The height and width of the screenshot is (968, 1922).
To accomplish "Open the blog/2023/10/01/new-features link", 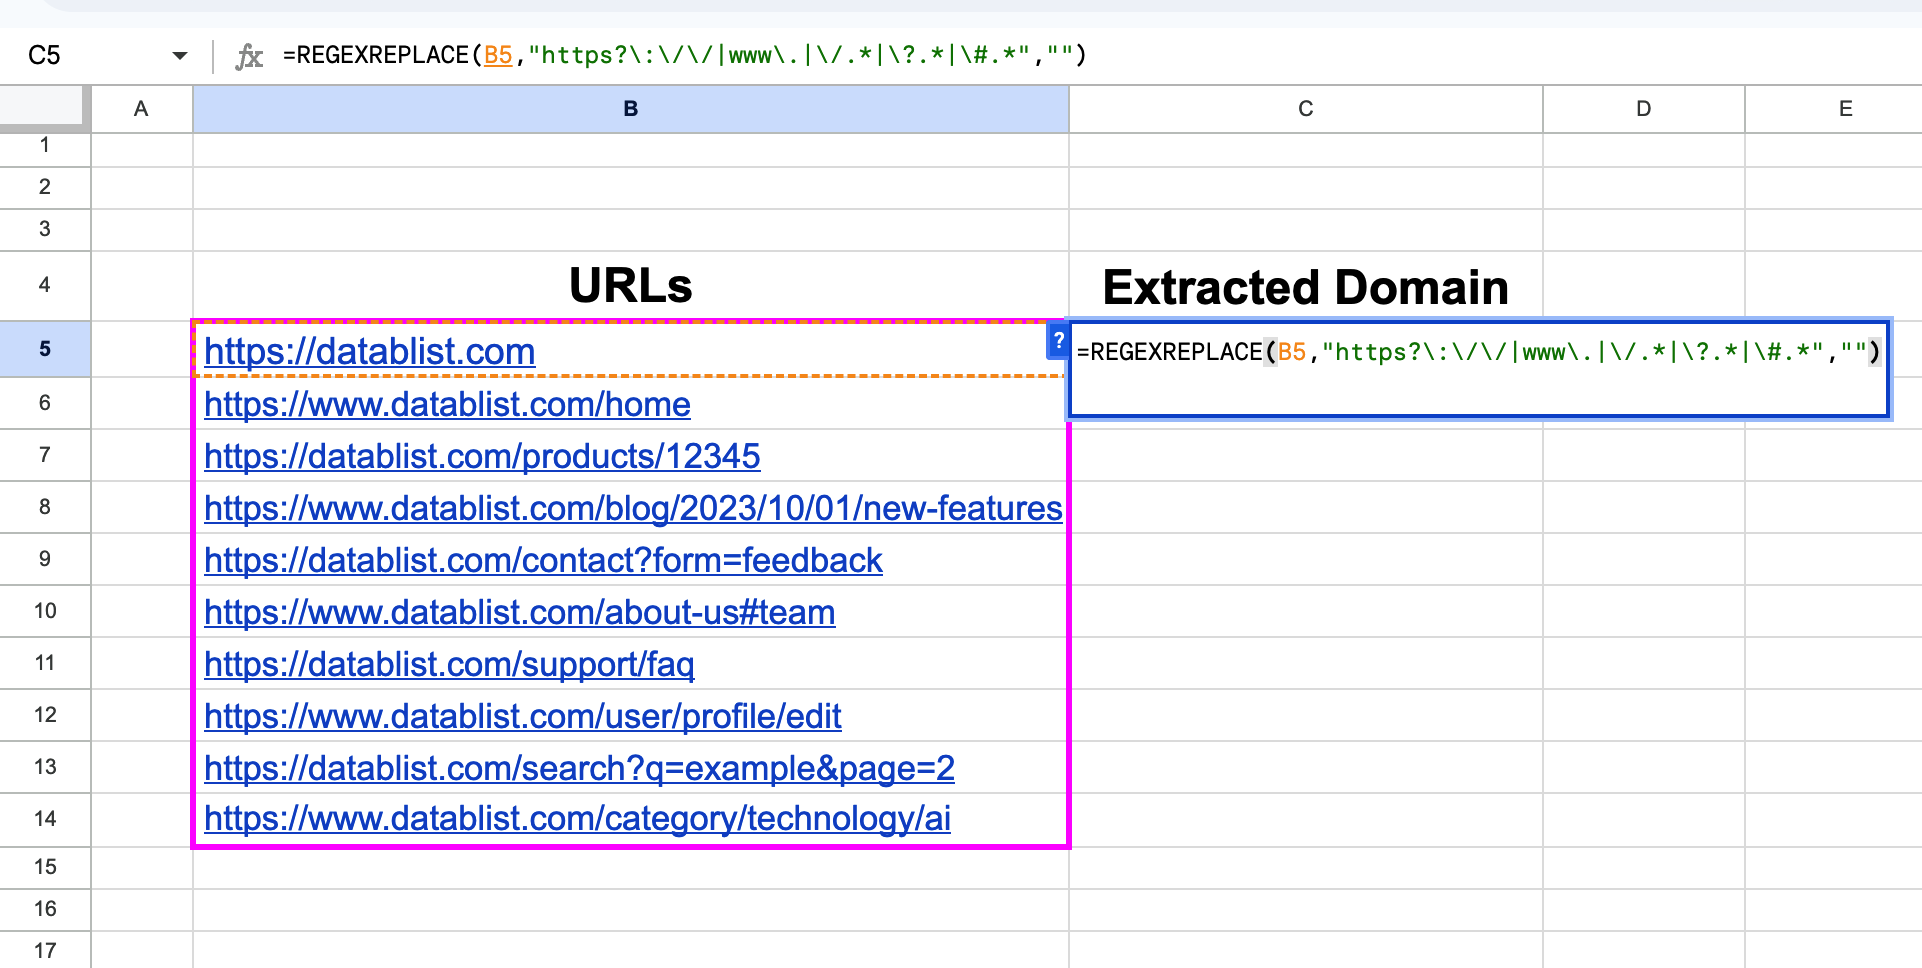I will [632, 509].
